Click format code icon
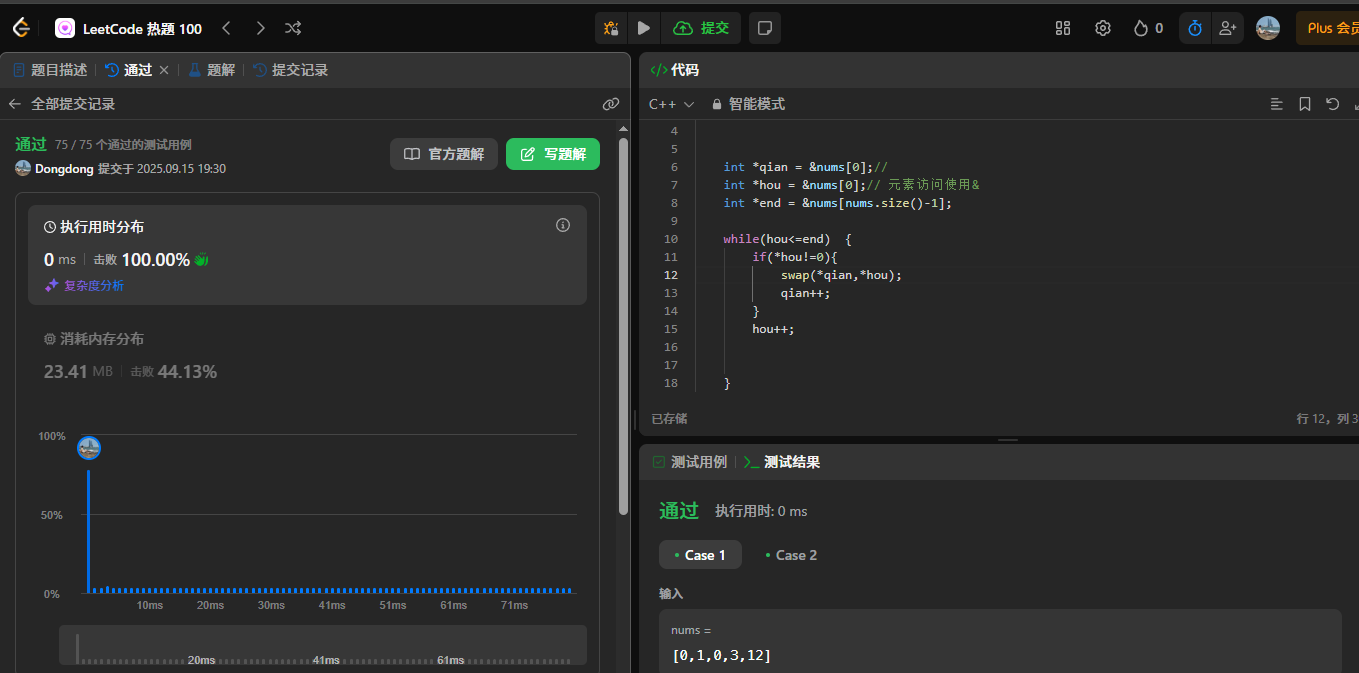Image resolution: width=1359 pixels, height=673 pixels. tap(1277, 104)
